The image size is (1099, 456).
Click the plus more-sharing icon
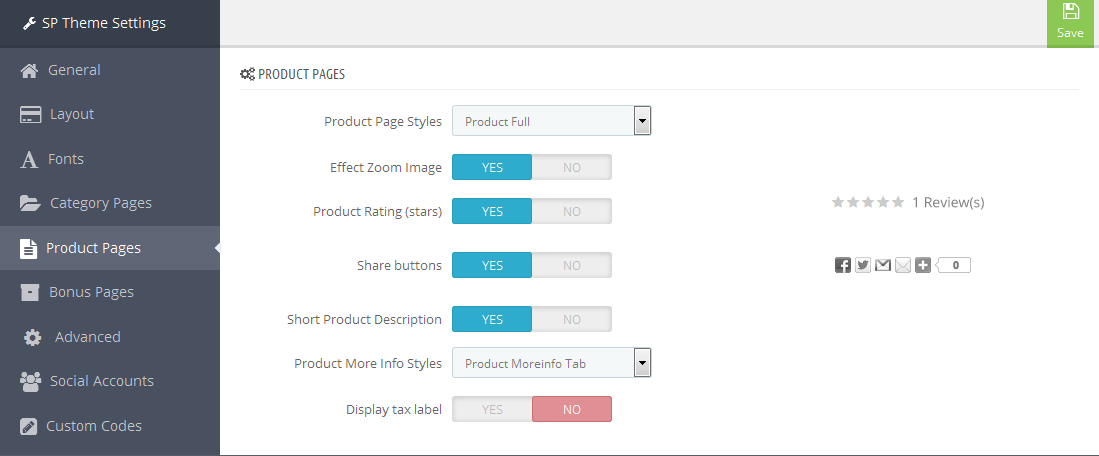[x=923, y=265]
